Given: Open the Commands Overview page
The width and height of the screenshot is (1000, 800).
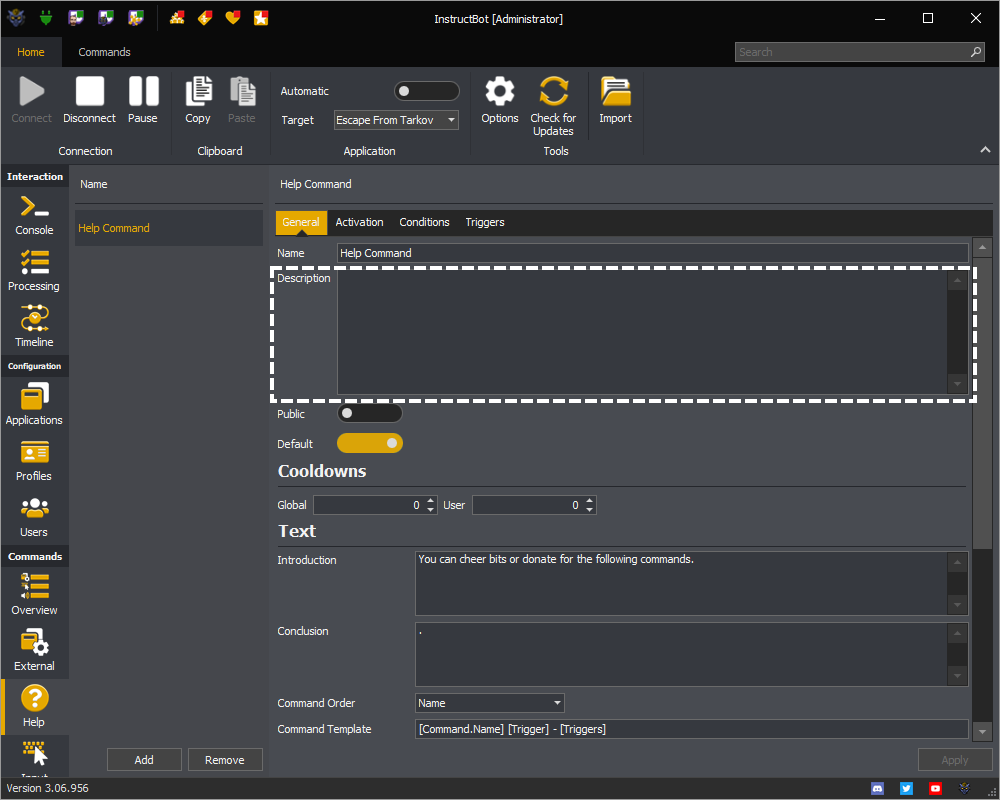Looking at the screenshot, I should pos(34,594).
